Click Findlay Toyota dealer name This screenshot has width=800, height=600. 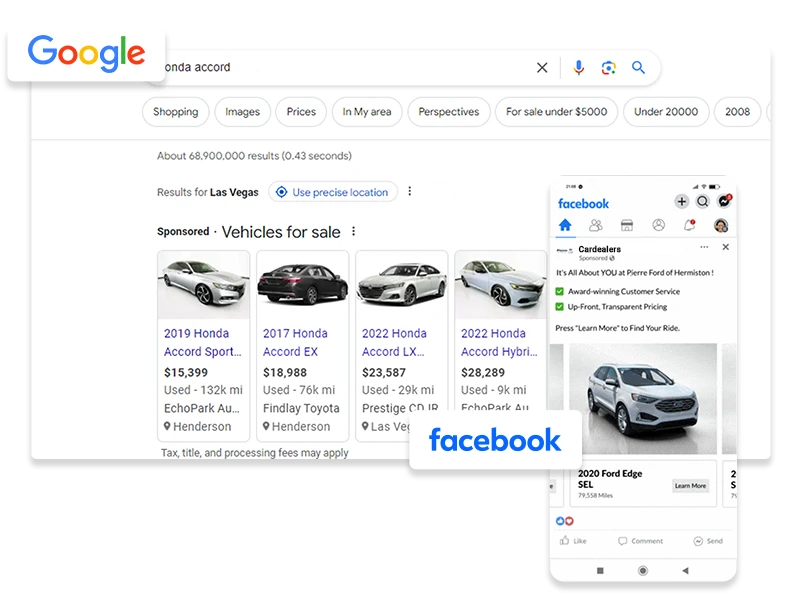[x=301, y=408]
